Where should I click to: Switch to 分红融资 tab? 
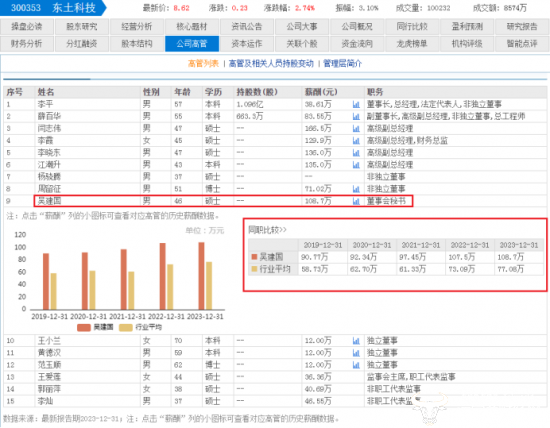[82, 44]
